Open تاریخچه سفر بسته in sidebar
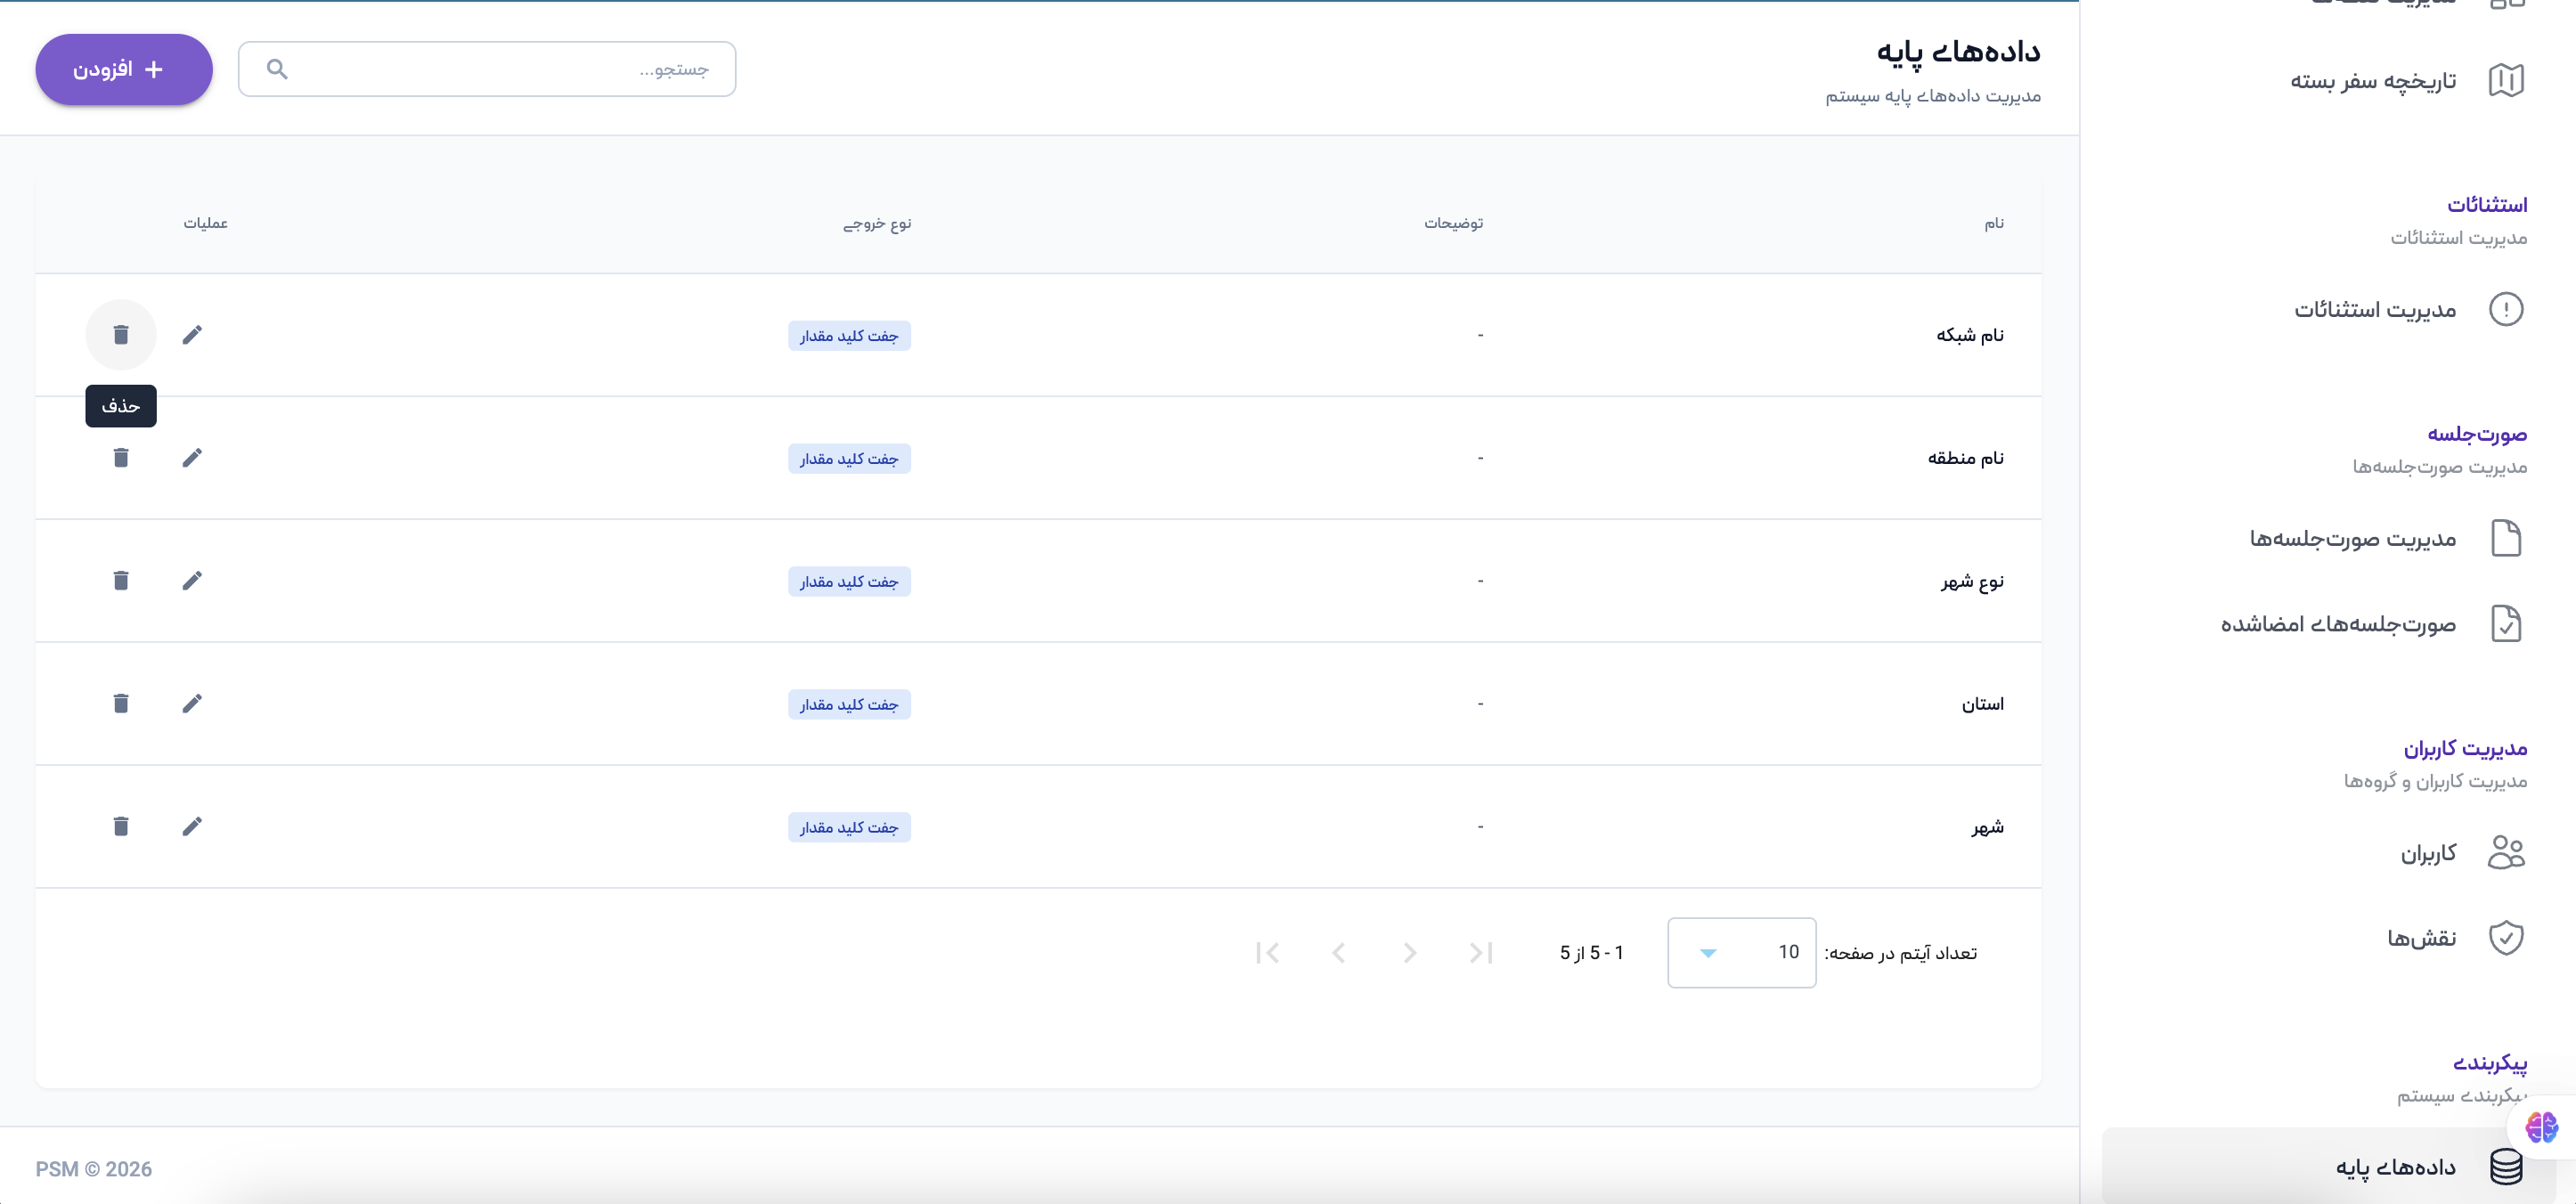The height and width of the screenshot is (1204, 2576). [2373, 81]
